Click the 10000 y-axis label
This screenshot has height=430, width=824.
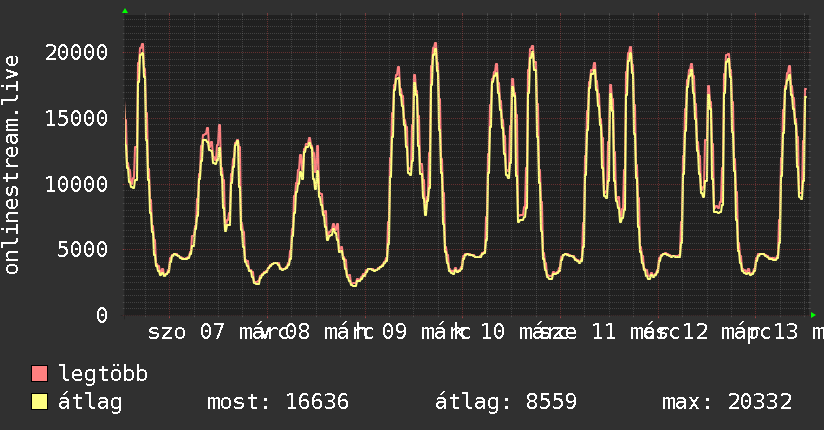point(76,184)
